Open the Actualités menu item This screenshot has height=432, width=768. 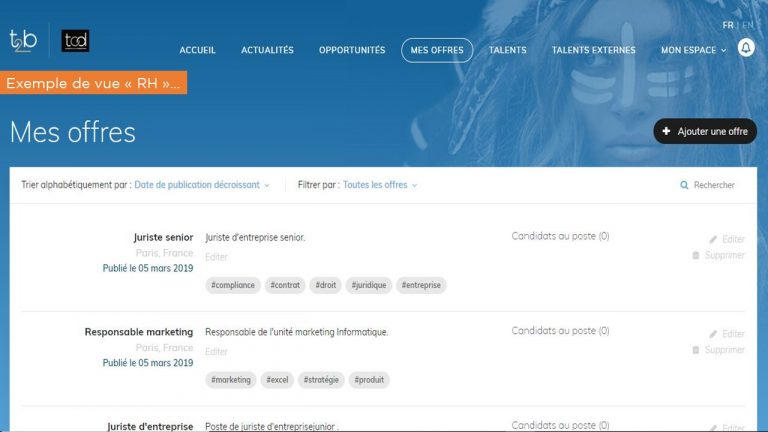pos(267,50)
